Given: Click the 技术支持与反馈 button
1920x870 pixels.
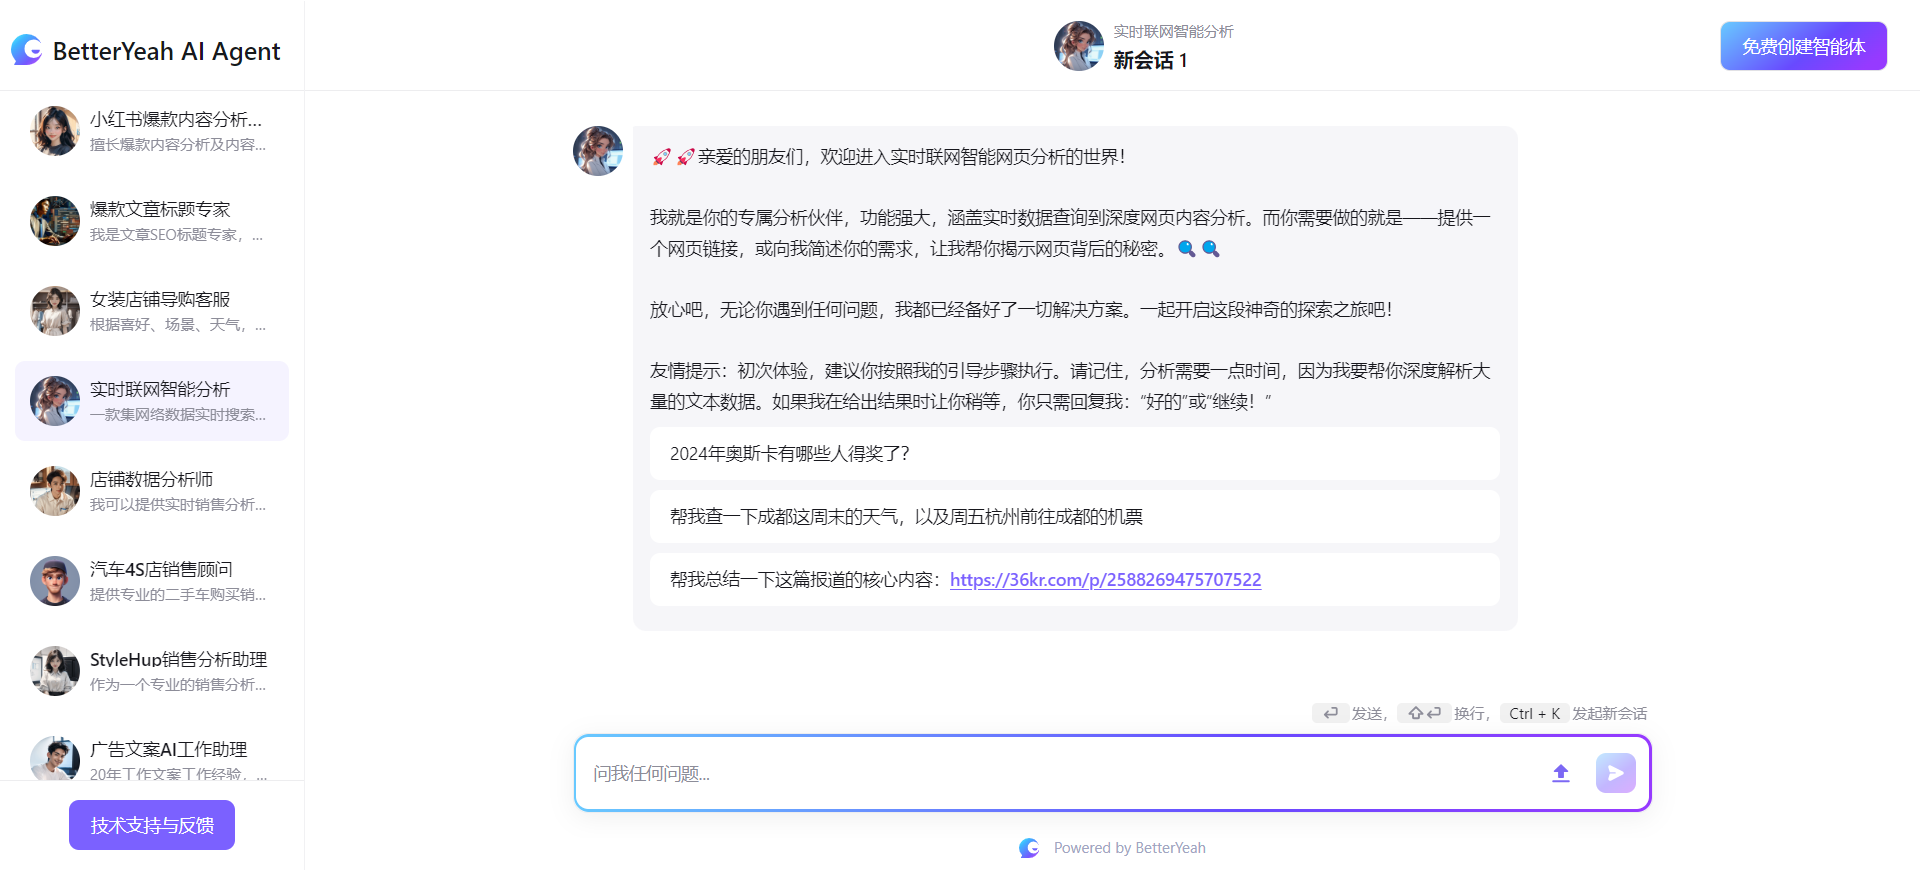Looking at the screenshot, I should point(152,825).
